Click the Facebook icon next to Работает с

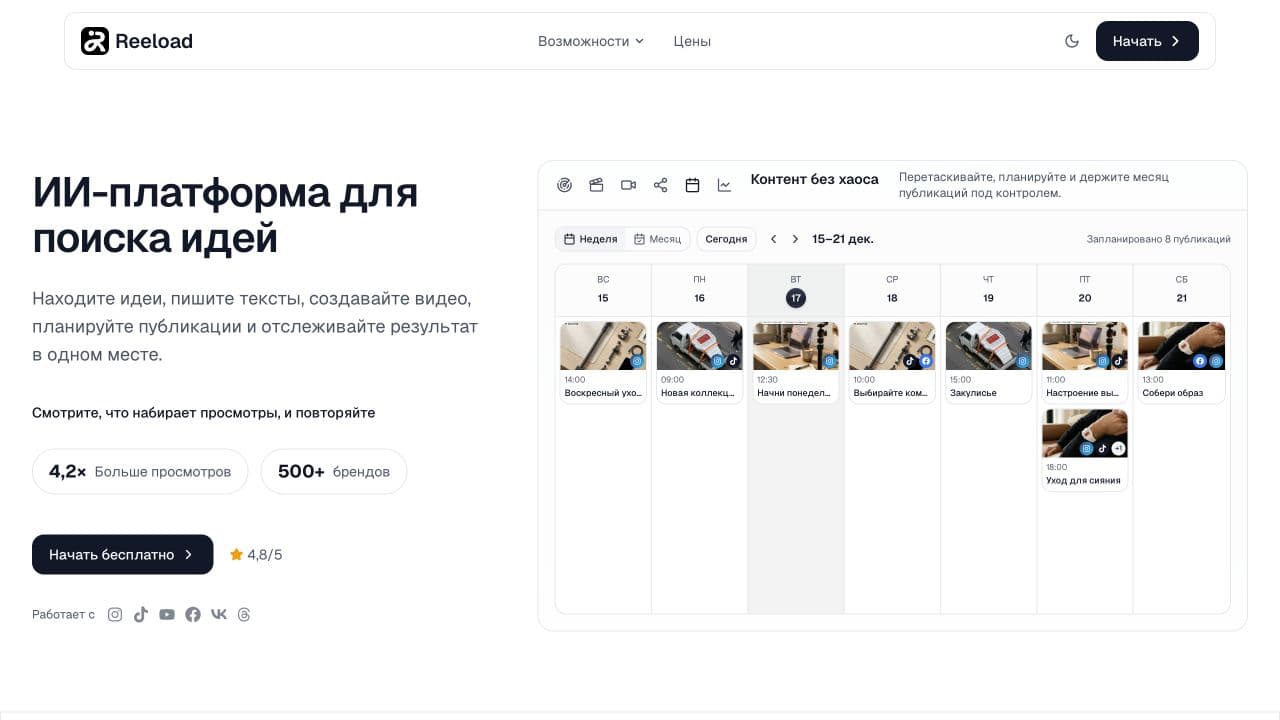193,614
